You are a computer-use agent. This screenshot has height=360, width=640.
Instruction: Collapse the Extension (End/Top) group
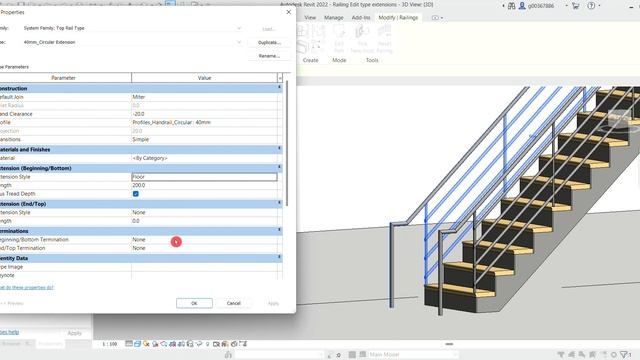tap(280, 203)
